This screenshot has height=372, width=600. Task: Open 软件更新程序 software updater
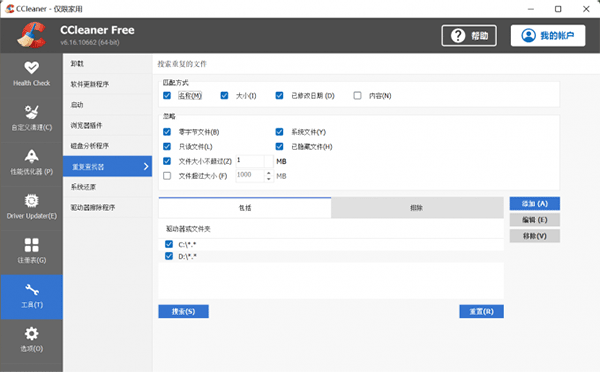tap(108, 84)
